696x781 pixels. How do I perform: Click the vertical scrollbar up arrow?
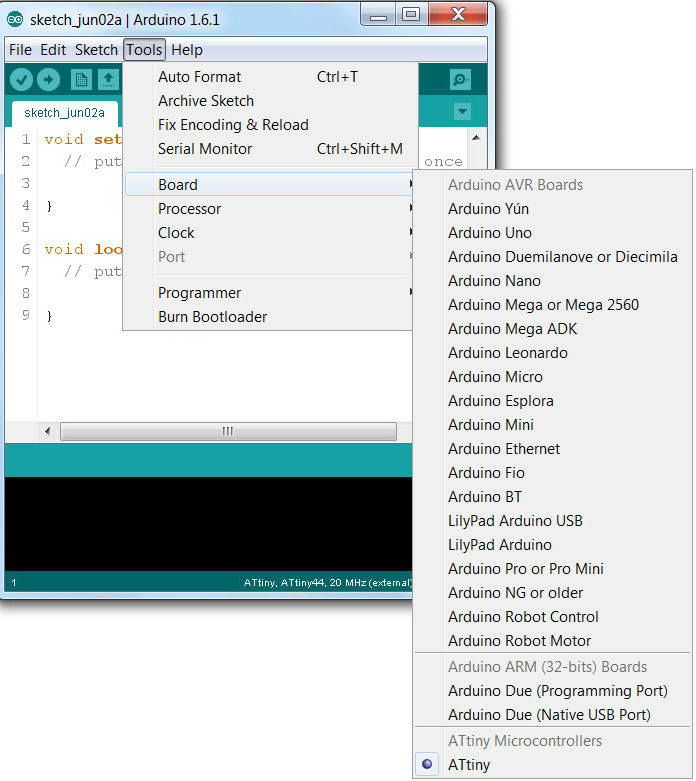click(476, 137)
